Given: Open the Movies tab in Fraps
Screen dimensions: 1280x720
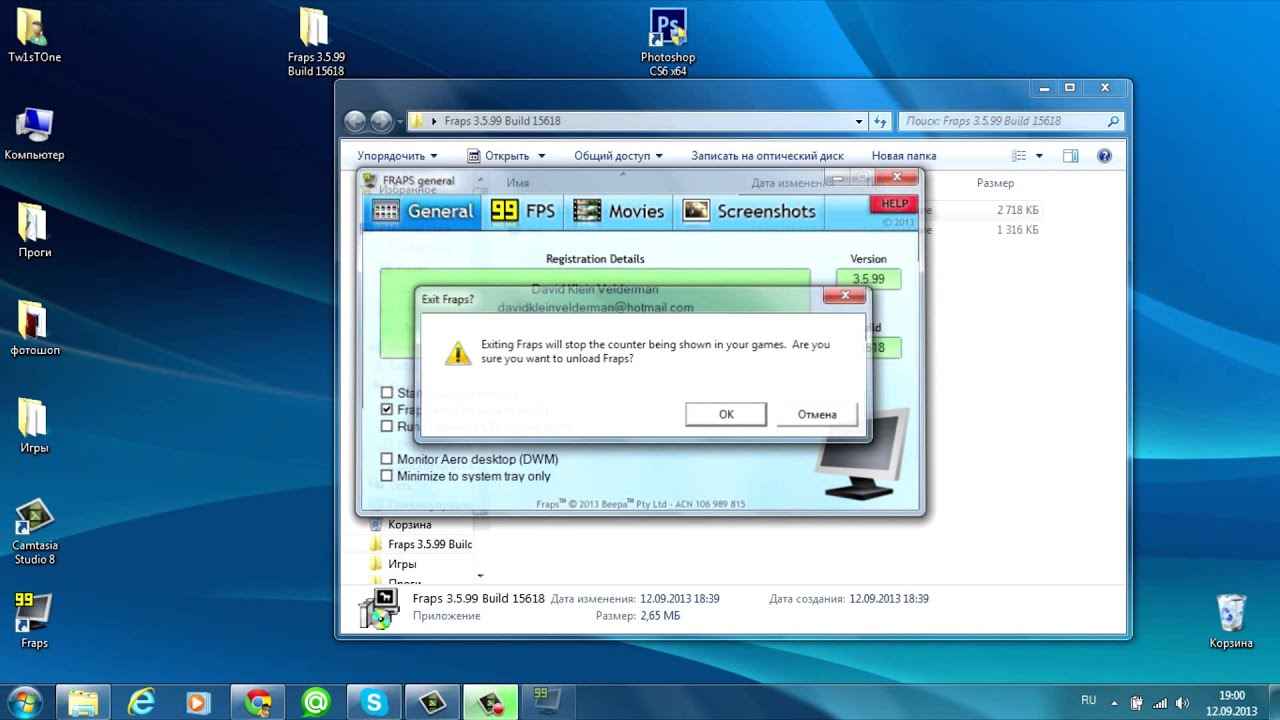Looking at the screenshot, I should click(x=618, y=211).
